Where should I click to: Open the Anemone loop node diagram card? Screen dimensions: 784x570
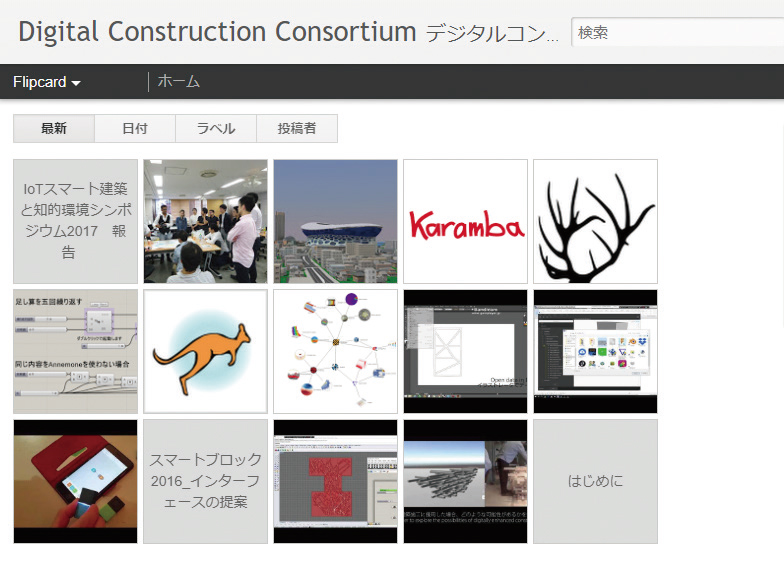click(76, 352)
